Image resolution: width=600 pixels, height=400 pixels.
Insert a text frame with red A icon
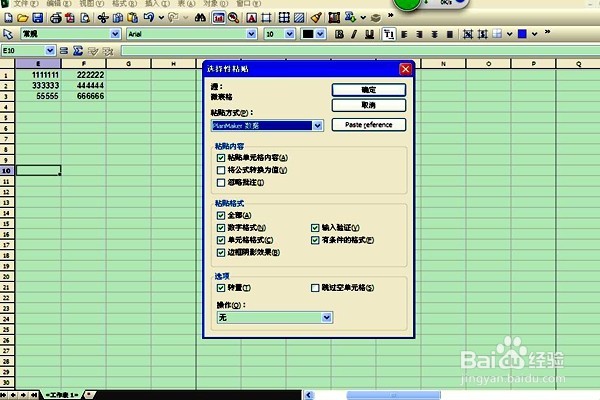pos(251,18)
